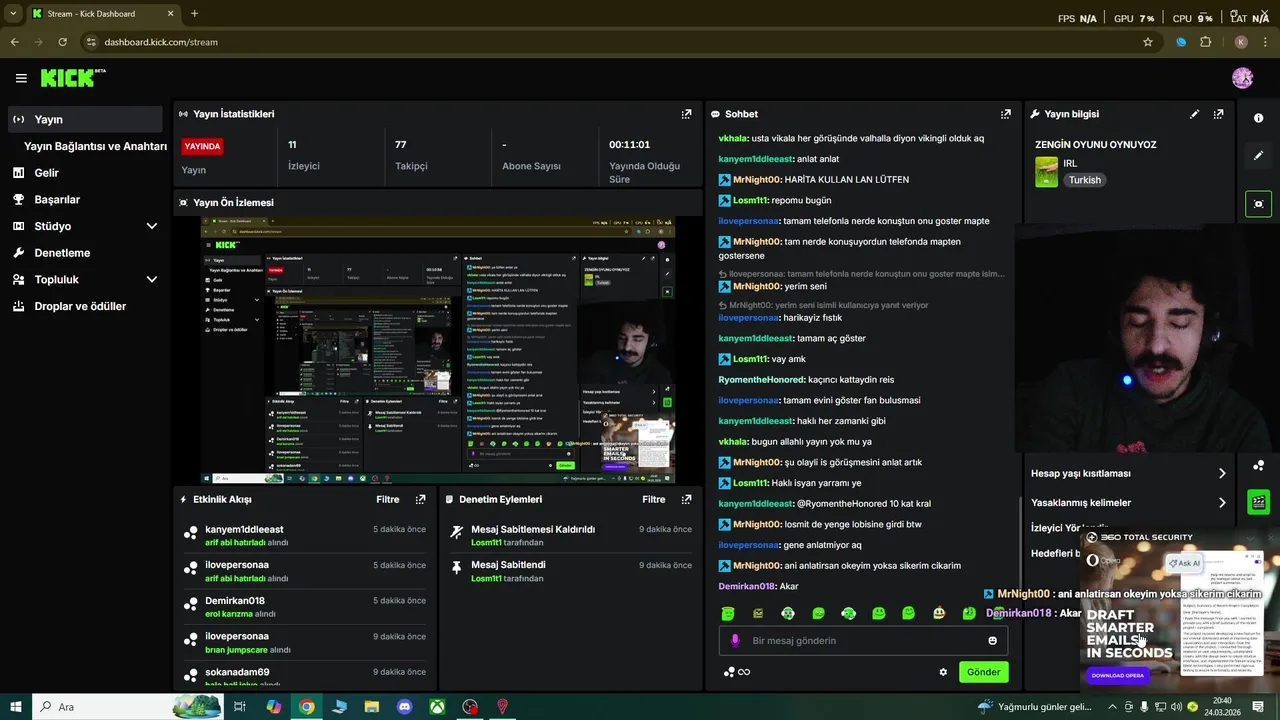Pop out the Yayın İstatistikleri panel
The image size is (1280, 720).
tap(686, 114)
